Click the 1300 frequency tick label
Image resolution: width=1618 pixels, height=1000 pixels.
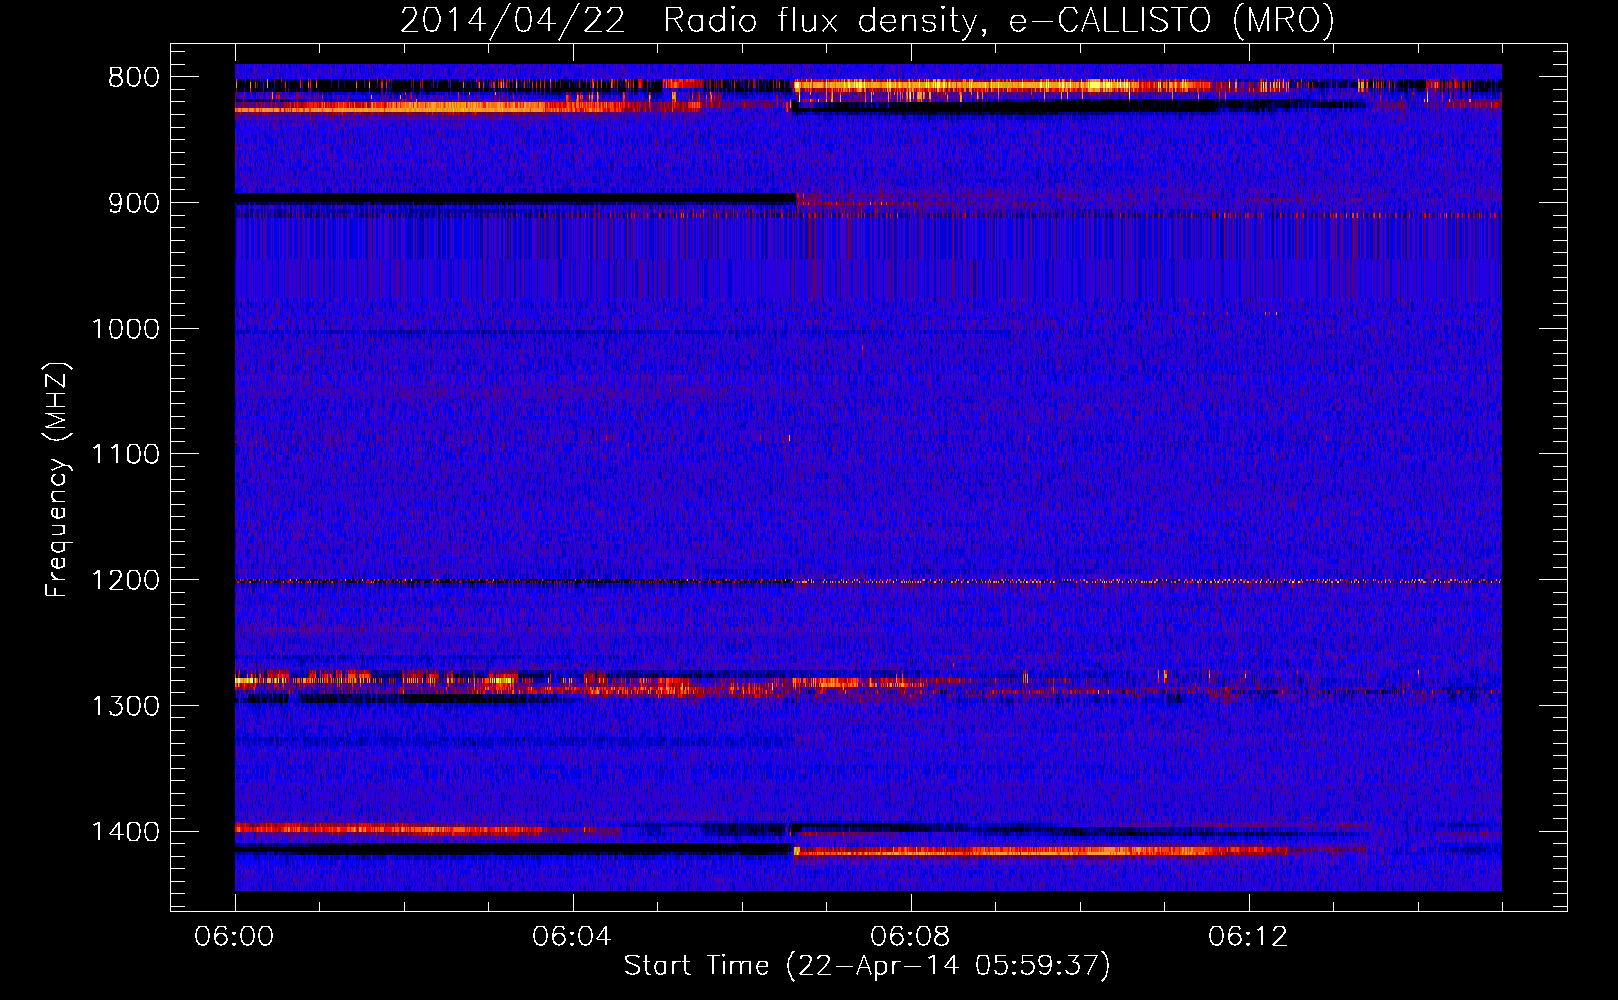tap(125, 707)
